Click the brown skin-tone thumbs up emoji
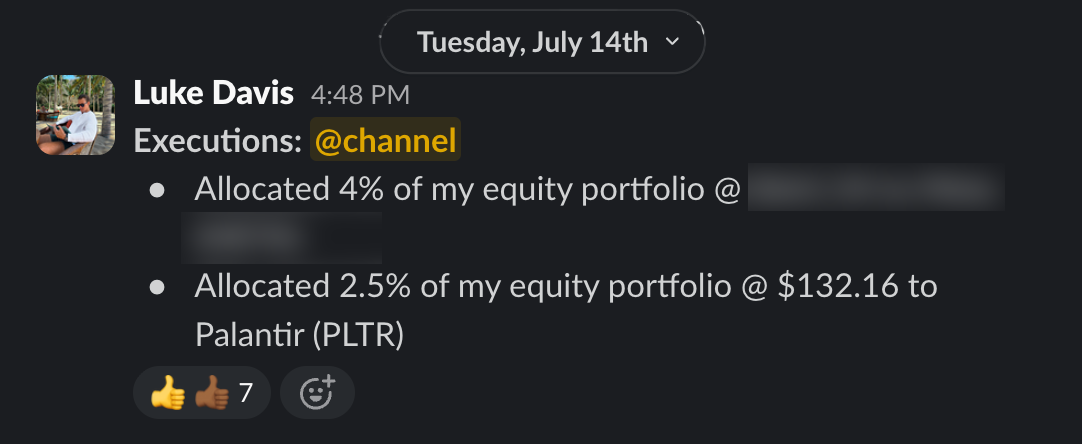This screenshot has height=444, width=1082. [212, 394]
